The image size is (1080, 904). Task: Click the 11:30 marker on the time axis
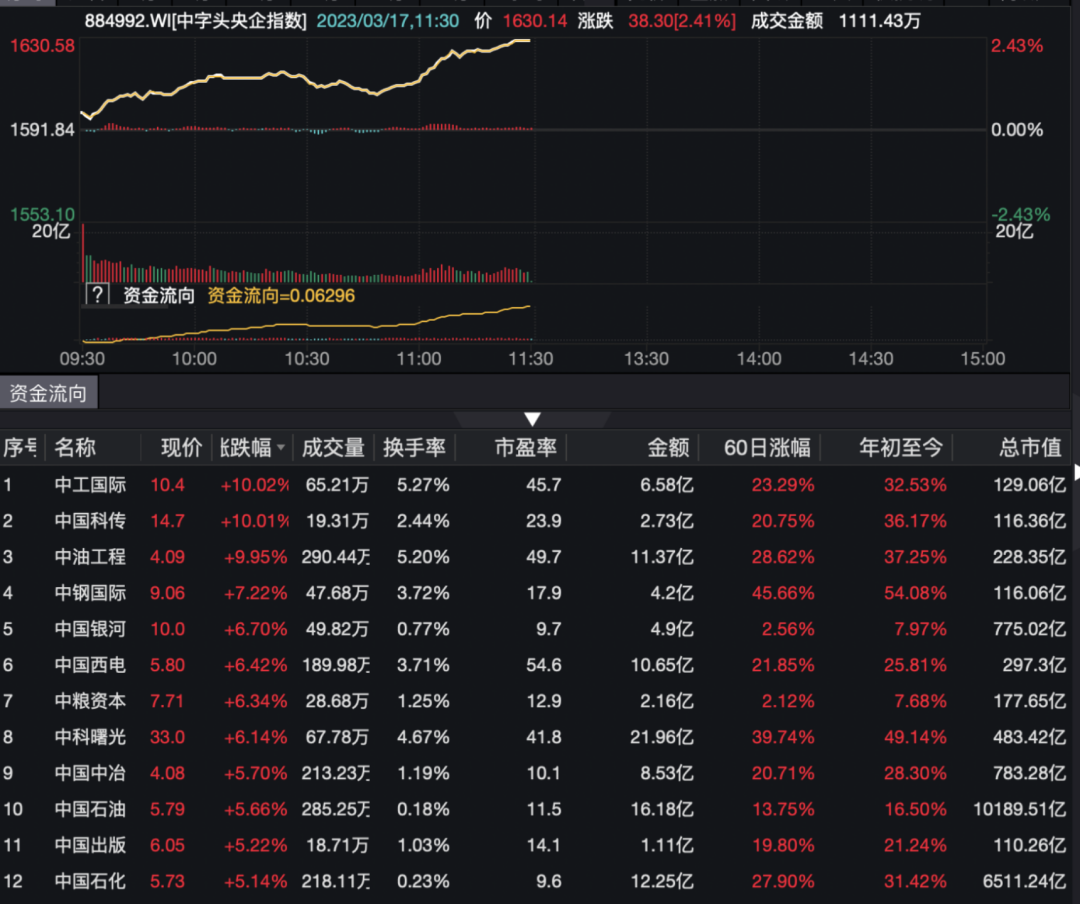click(x=530, y=358)
